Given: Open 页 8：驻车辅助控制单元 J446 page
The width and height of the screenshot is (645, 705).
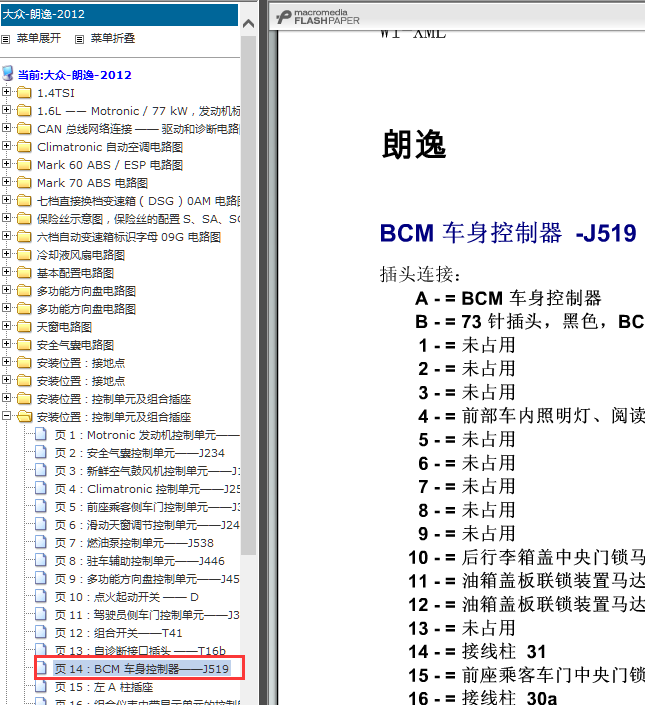Looking at the screenshot, I should click(x=139, y=561).
